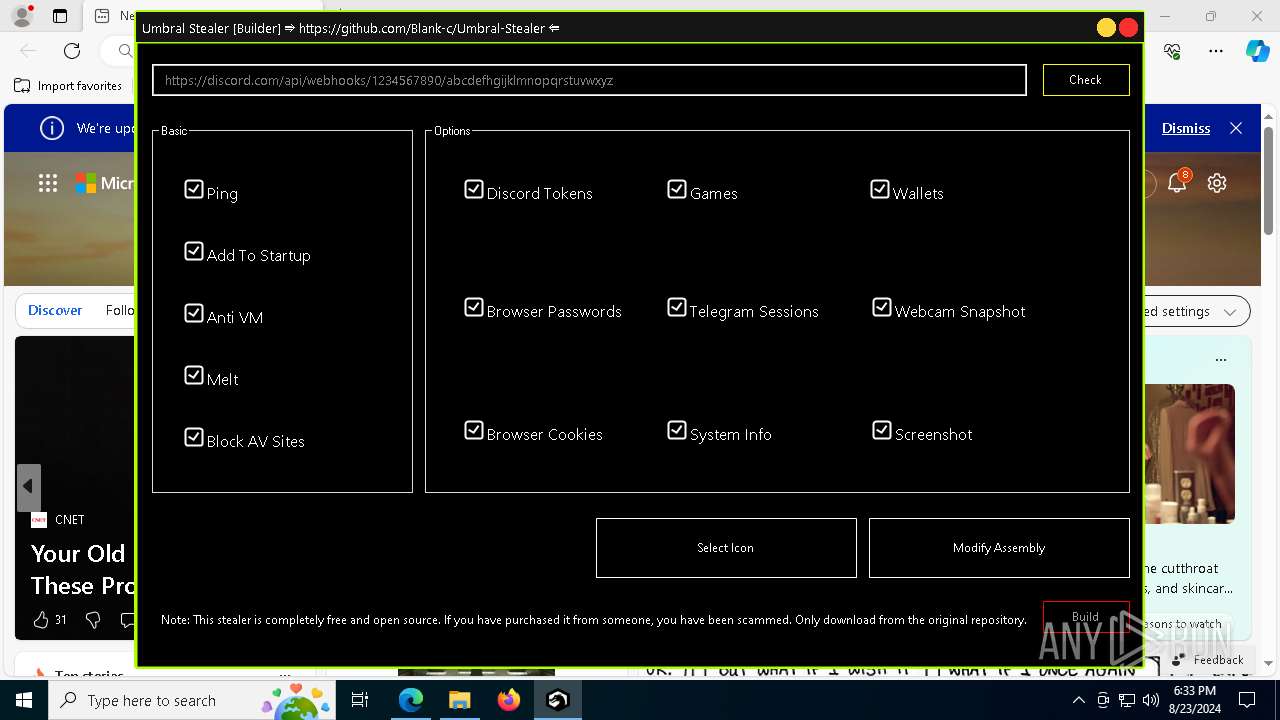The width and height of the screenshot is (1280, 720).
Task: Open File Explorer from the taskbar
Action: pyautogui.click(x=459, y=700)
